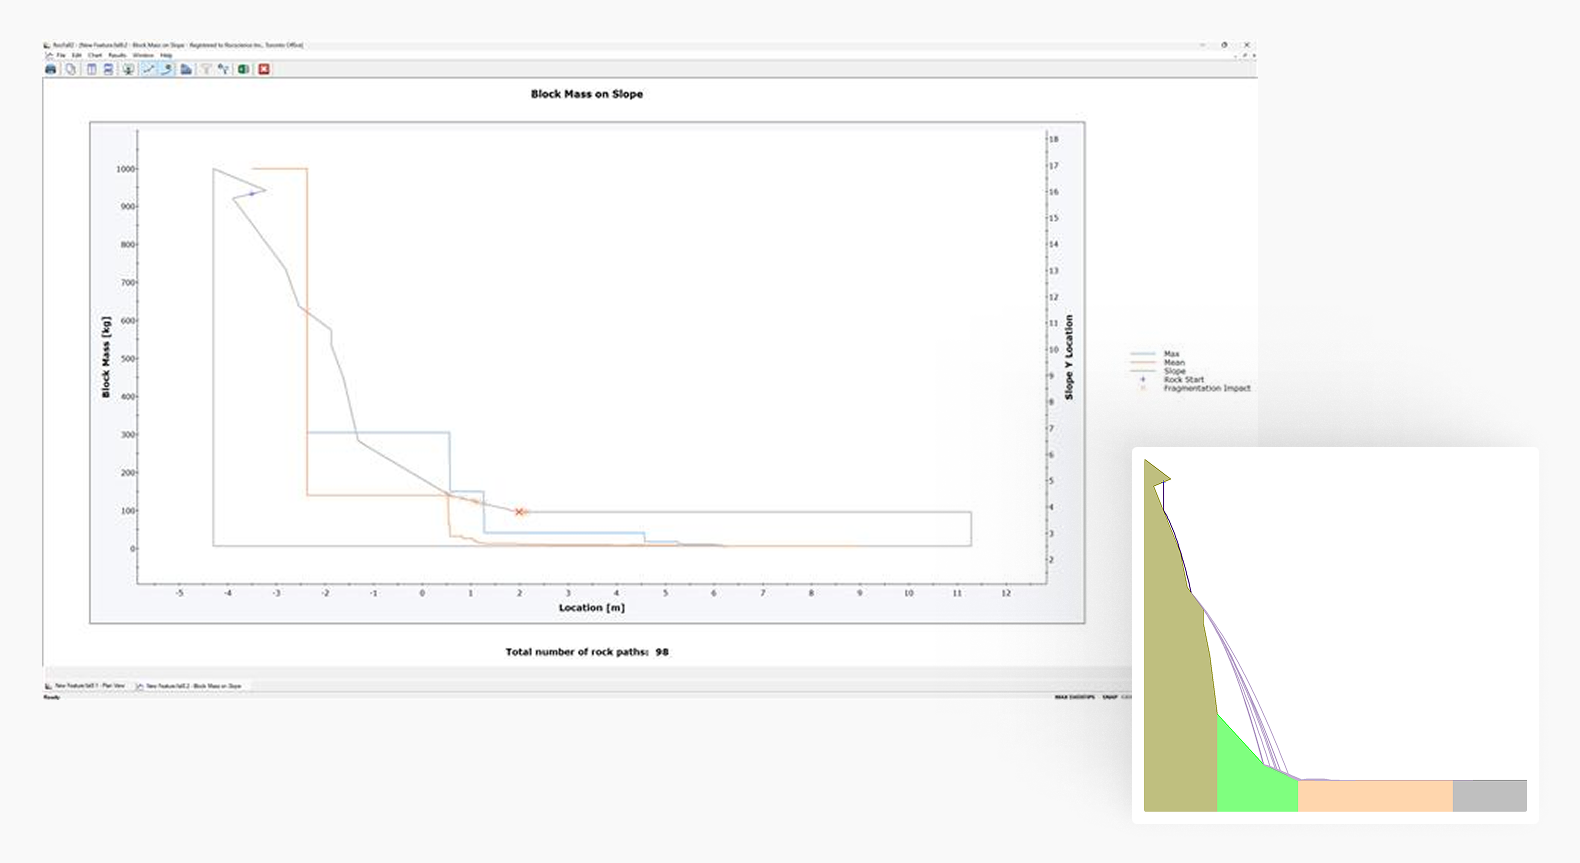
Task: Click the tile windows vertically icon
Action: pyautogui.click(x=91, y=69)
